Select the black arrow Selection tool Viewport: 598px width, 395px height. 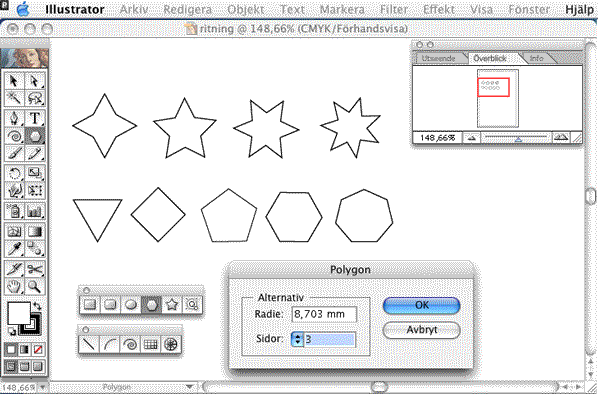(14, 81)
